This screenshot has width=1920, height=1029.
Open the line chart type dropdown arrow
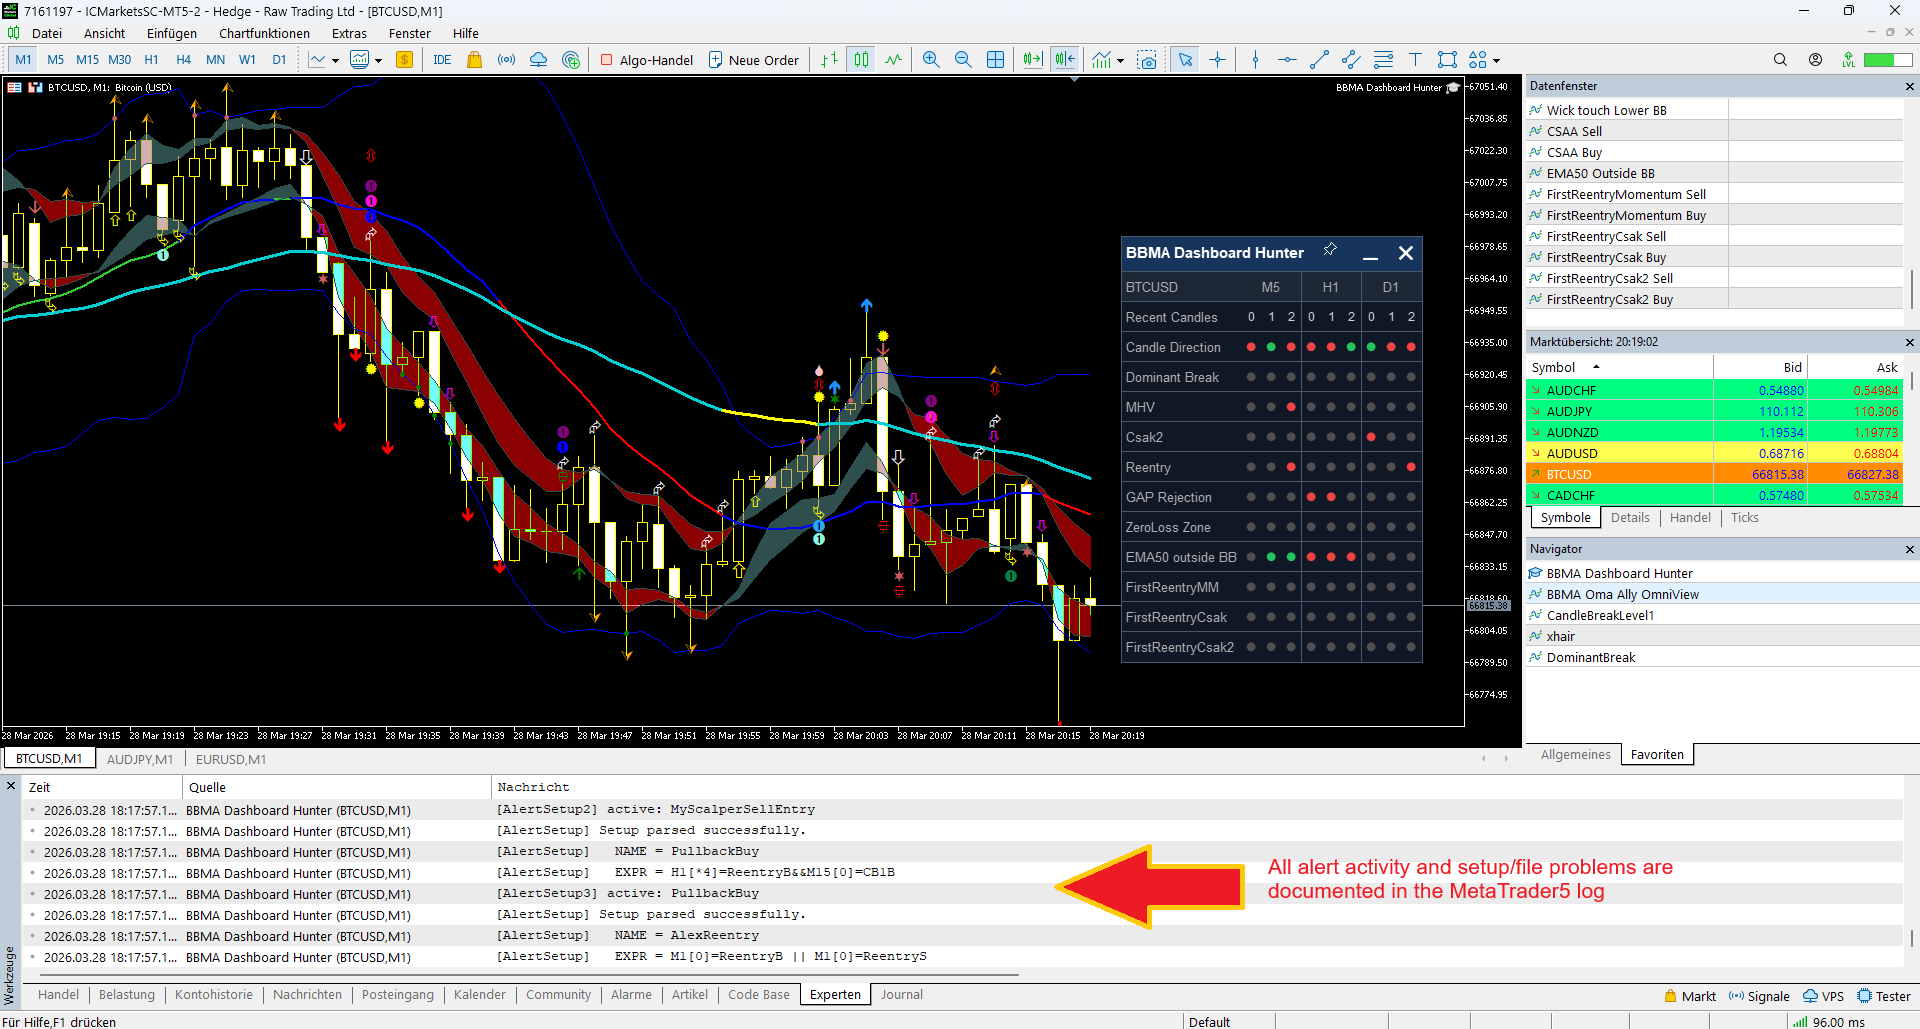[x=335, y=61]
